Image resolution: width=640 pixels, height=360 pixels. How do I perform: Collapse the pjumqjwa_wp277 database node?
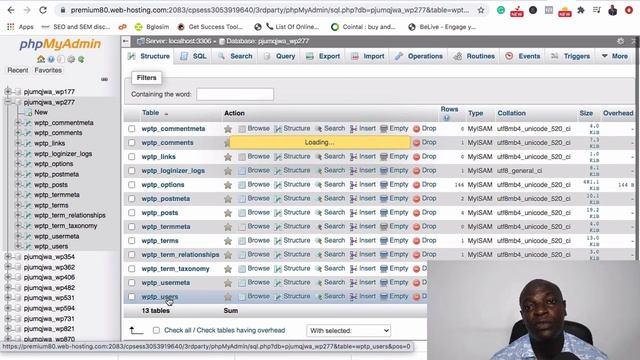pos(8,102)
